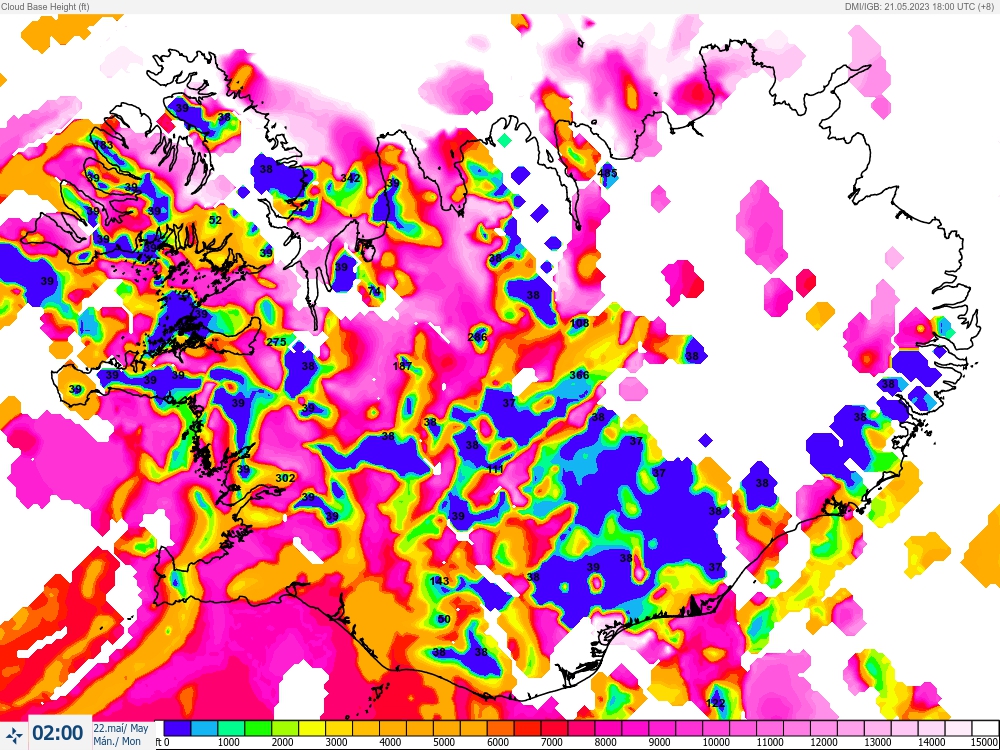Click the 02:00 forecast time display
This screenshot has height=750, width=1000.
[57, 733]
